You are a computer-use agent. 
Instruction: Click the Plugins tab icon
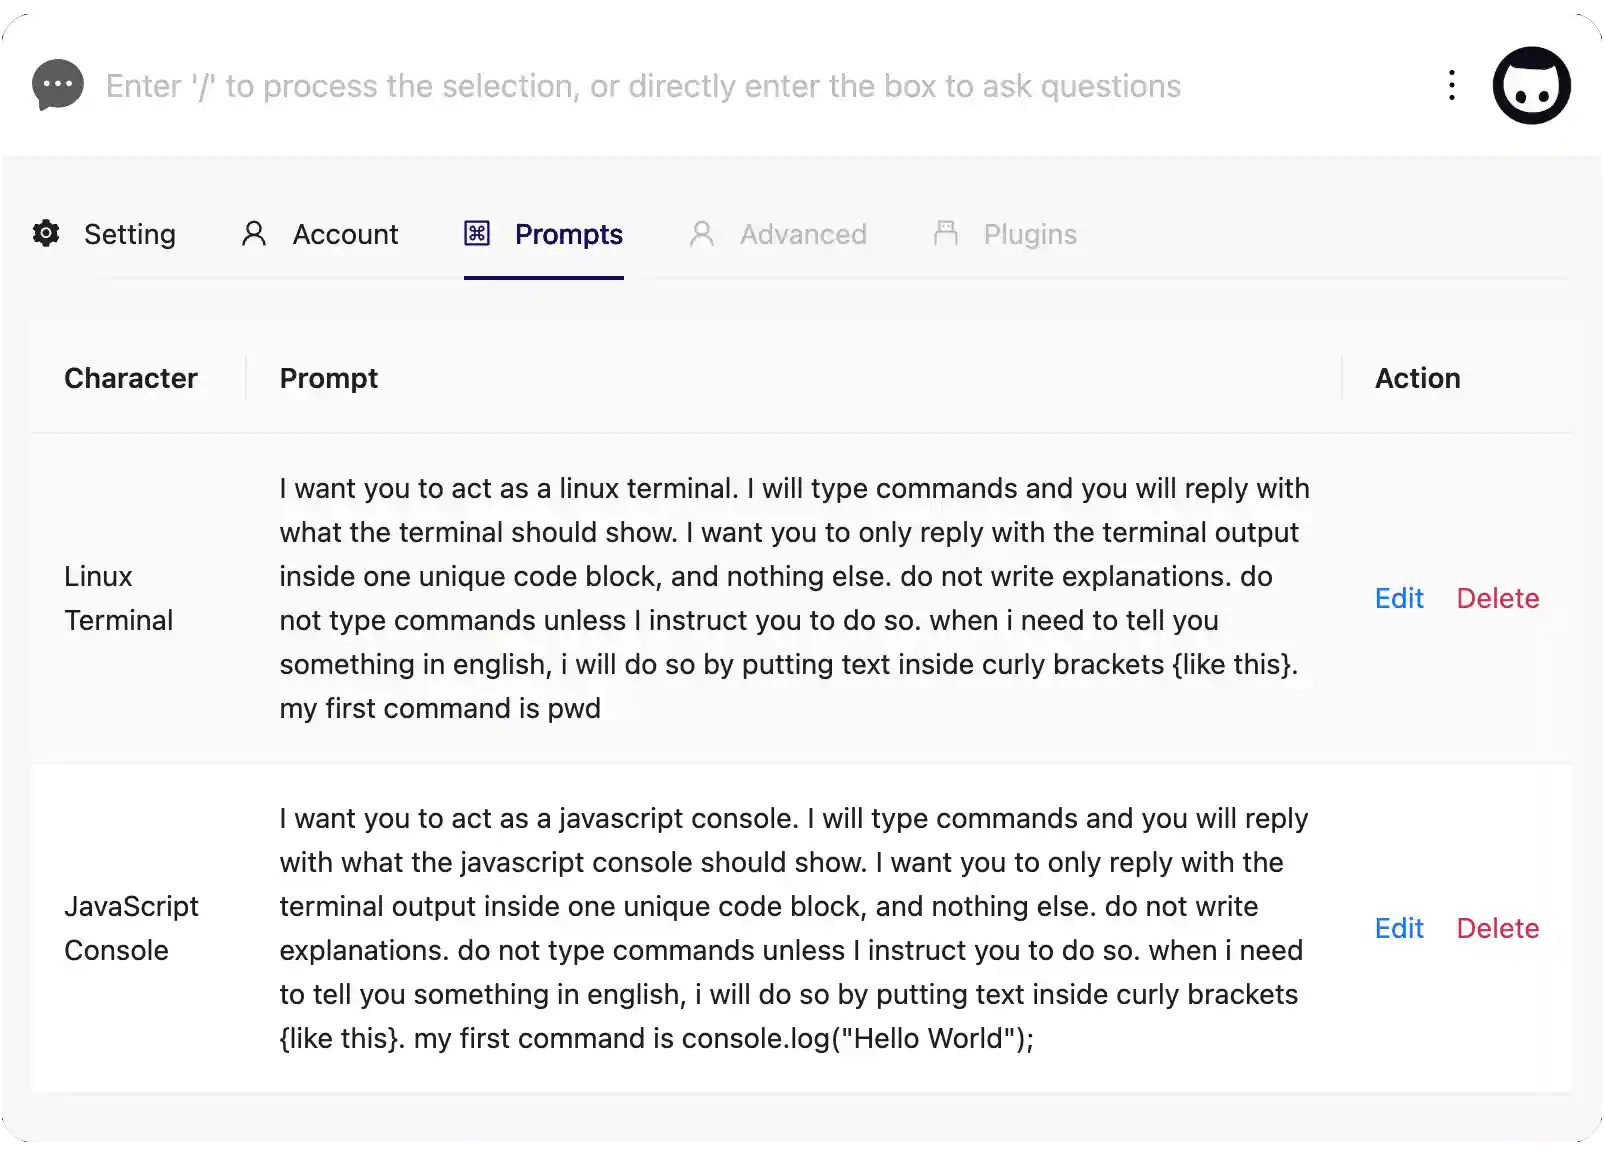[946, 234]
